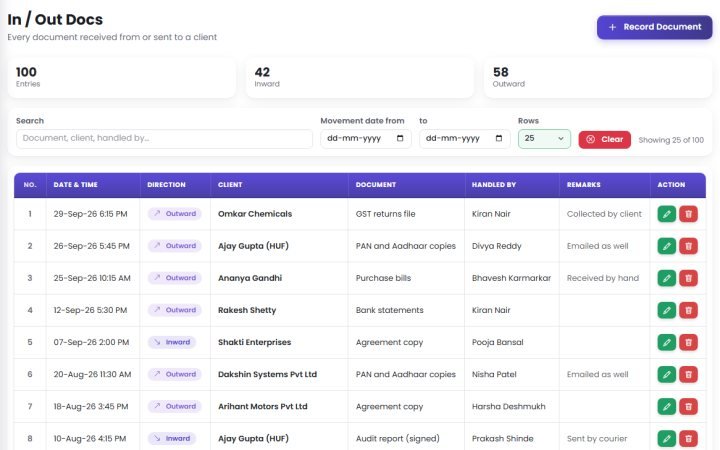Select client name Omkar Chemicals
Viewport: 720px width, 450px height.
(x=255, y=214)
